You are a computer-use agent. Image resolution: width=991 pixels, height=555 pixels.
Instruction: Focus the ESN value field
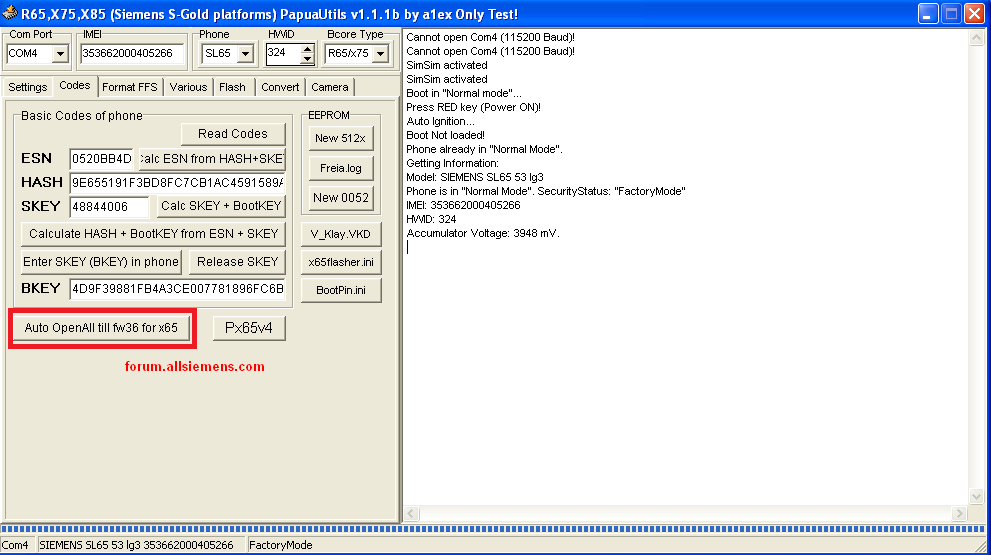pos(102,159)
